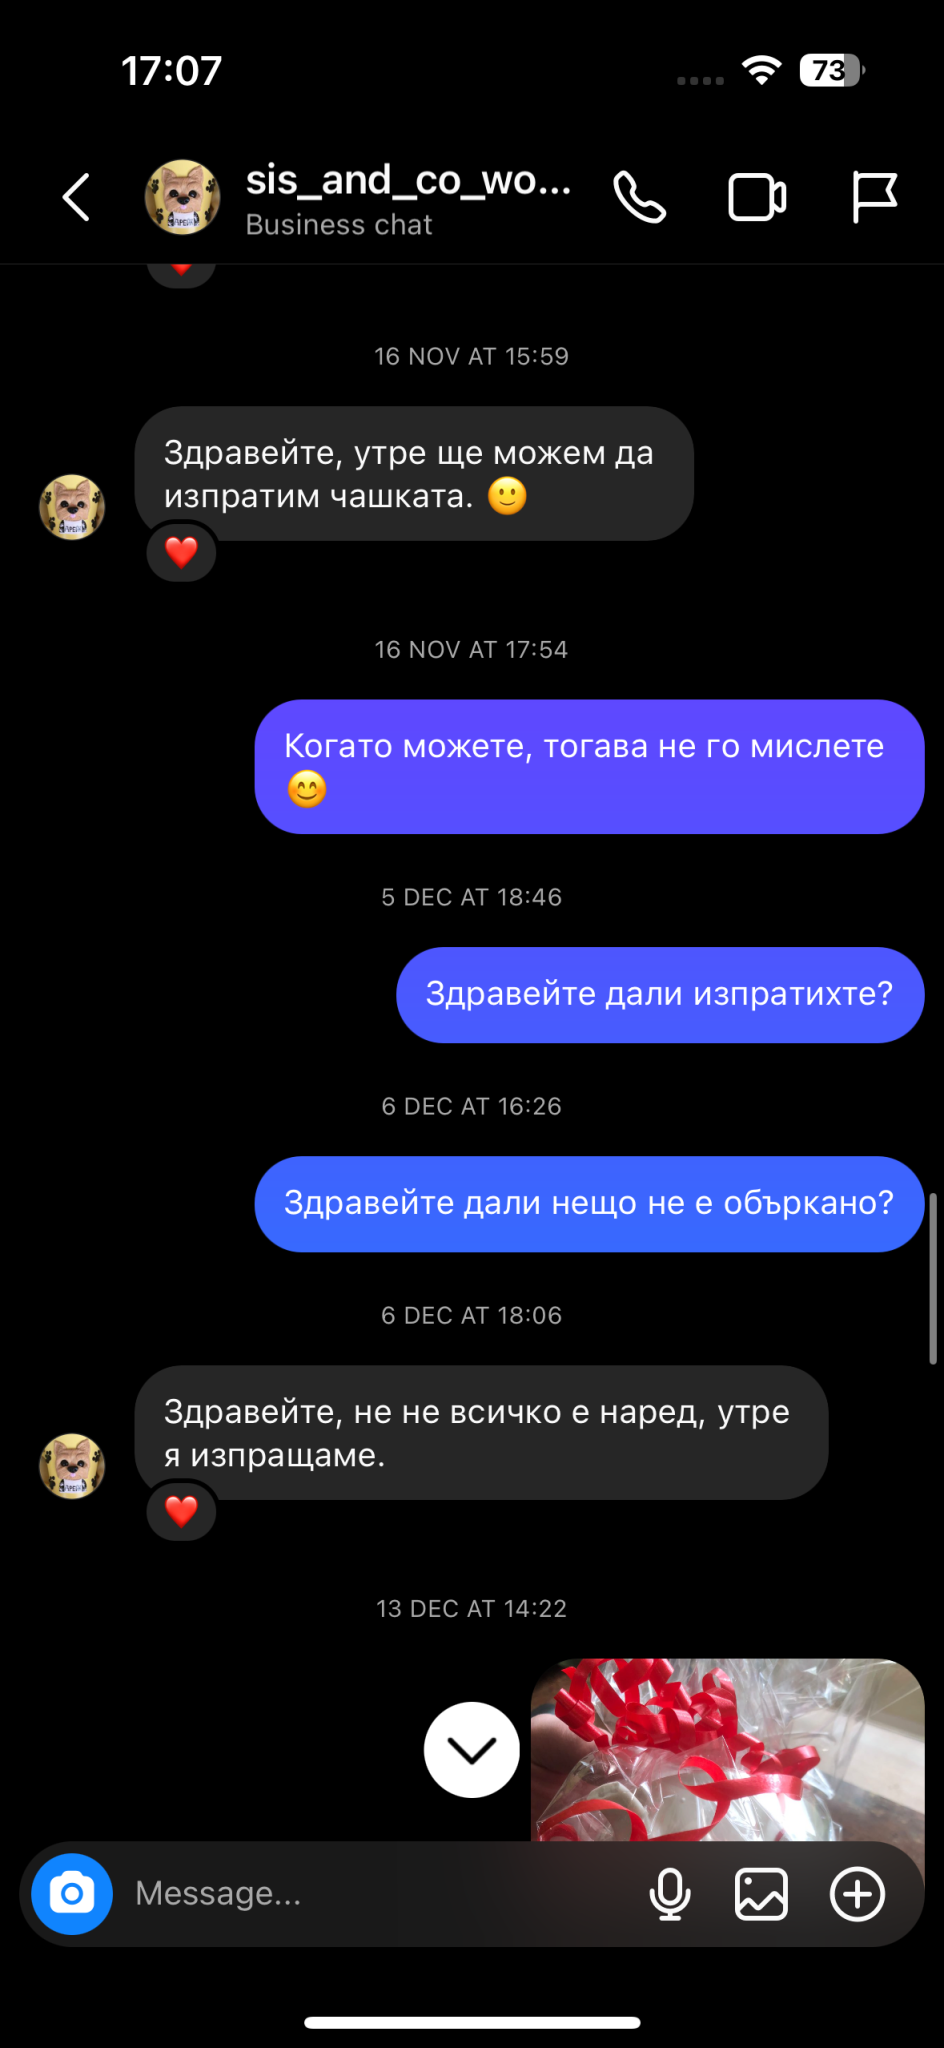Tap the heart reaction under the изпращаме message

click(x=181, y=1511)
